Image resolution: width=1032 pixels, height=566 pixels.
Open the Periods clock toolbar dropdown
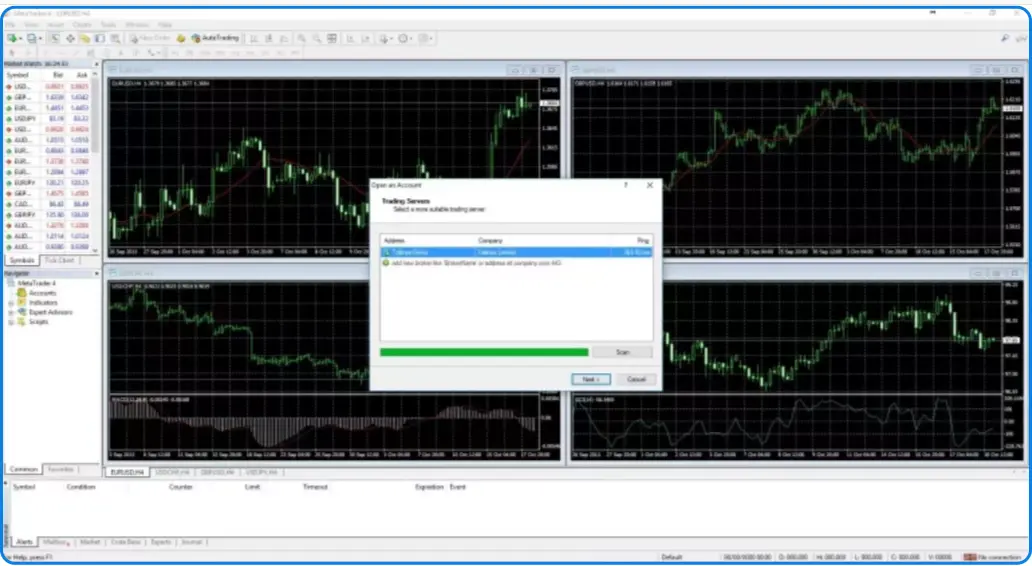(405, 39)
